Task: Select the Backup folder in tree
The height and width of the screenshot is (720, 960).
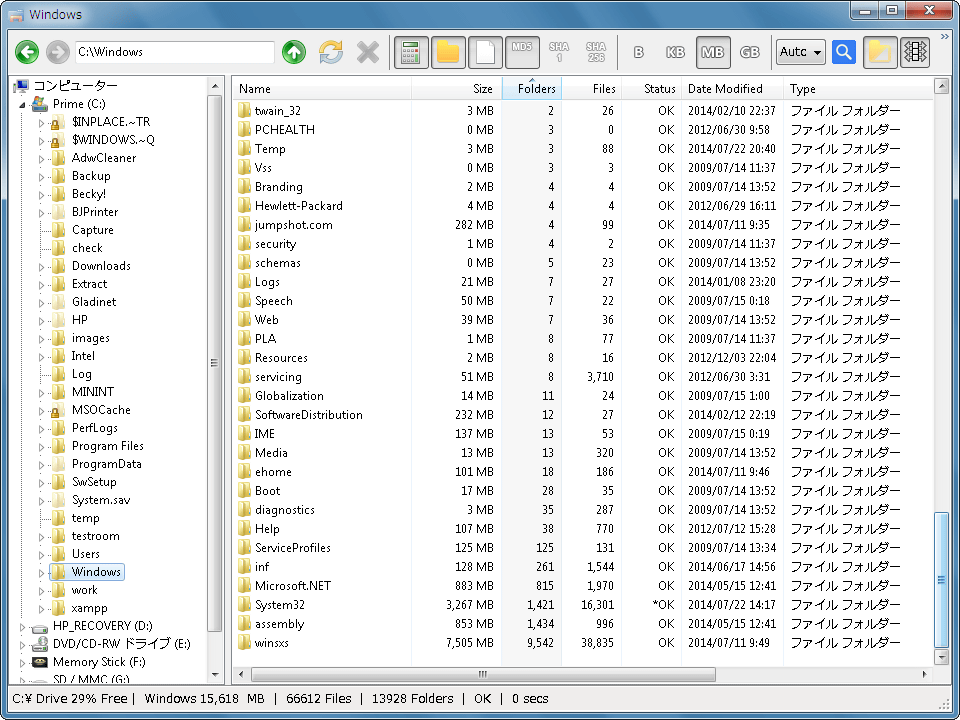Action: coord(91,176)
